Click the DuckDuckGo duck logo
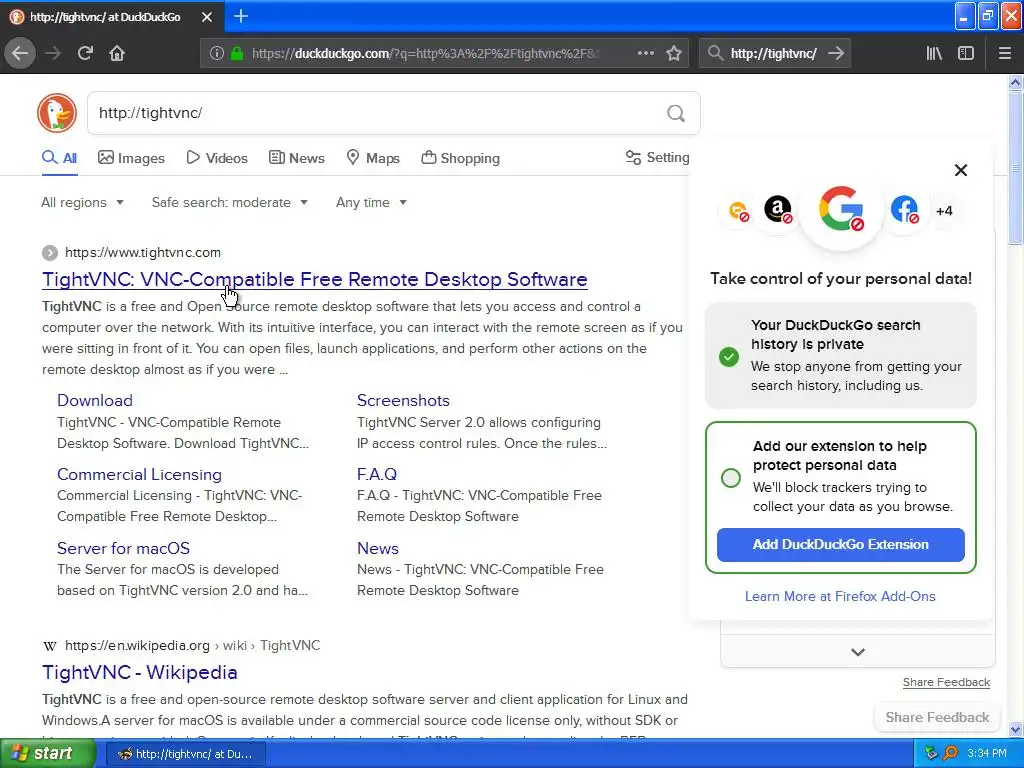 [57, 113]
